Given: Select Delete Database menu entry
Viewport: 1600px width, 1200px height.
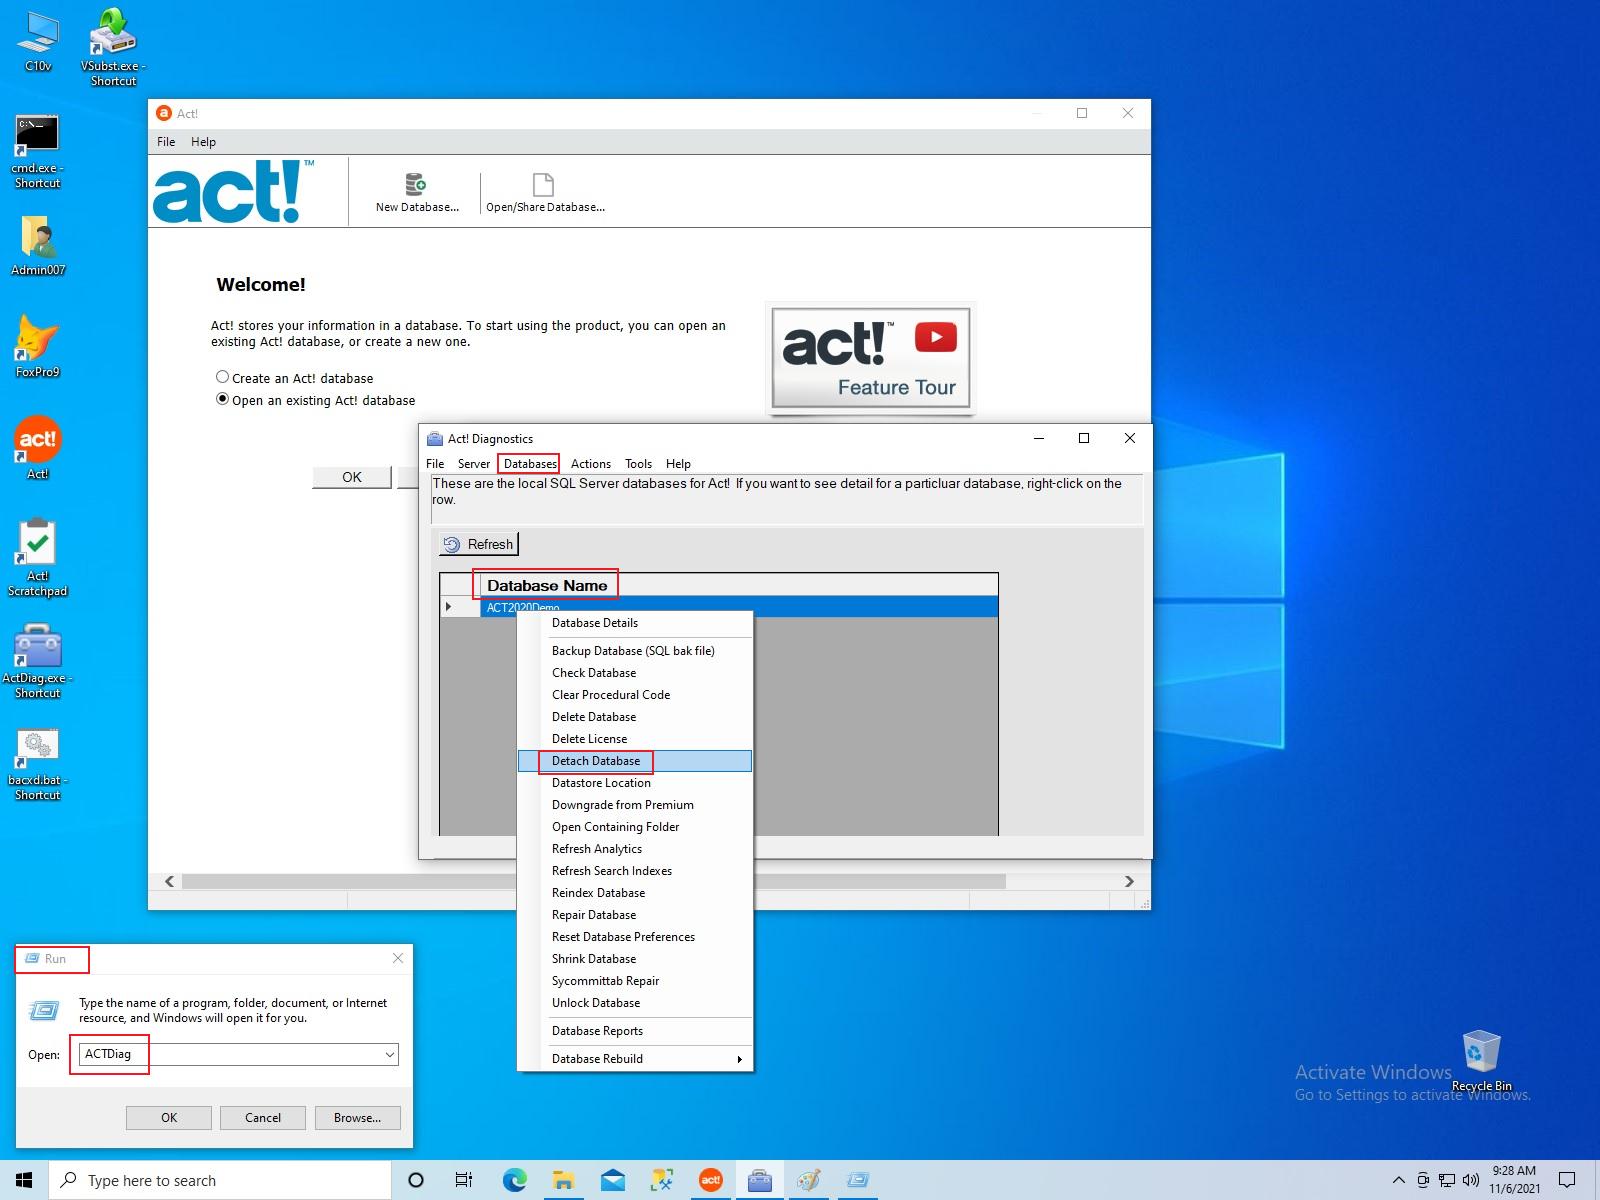Looking at the screenshot, I should pos(634,717).
